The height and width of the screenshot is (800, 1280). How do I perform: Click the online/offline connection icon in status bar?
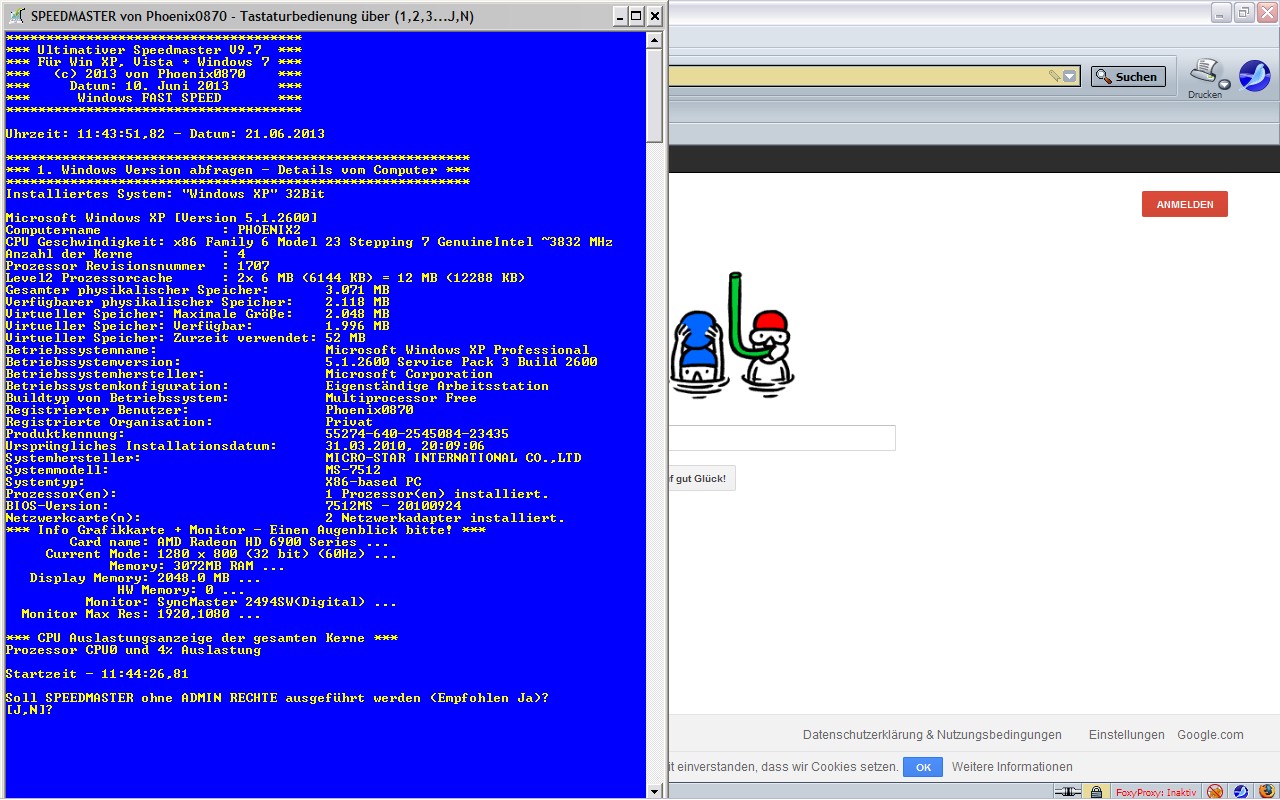pos(1068,791)
